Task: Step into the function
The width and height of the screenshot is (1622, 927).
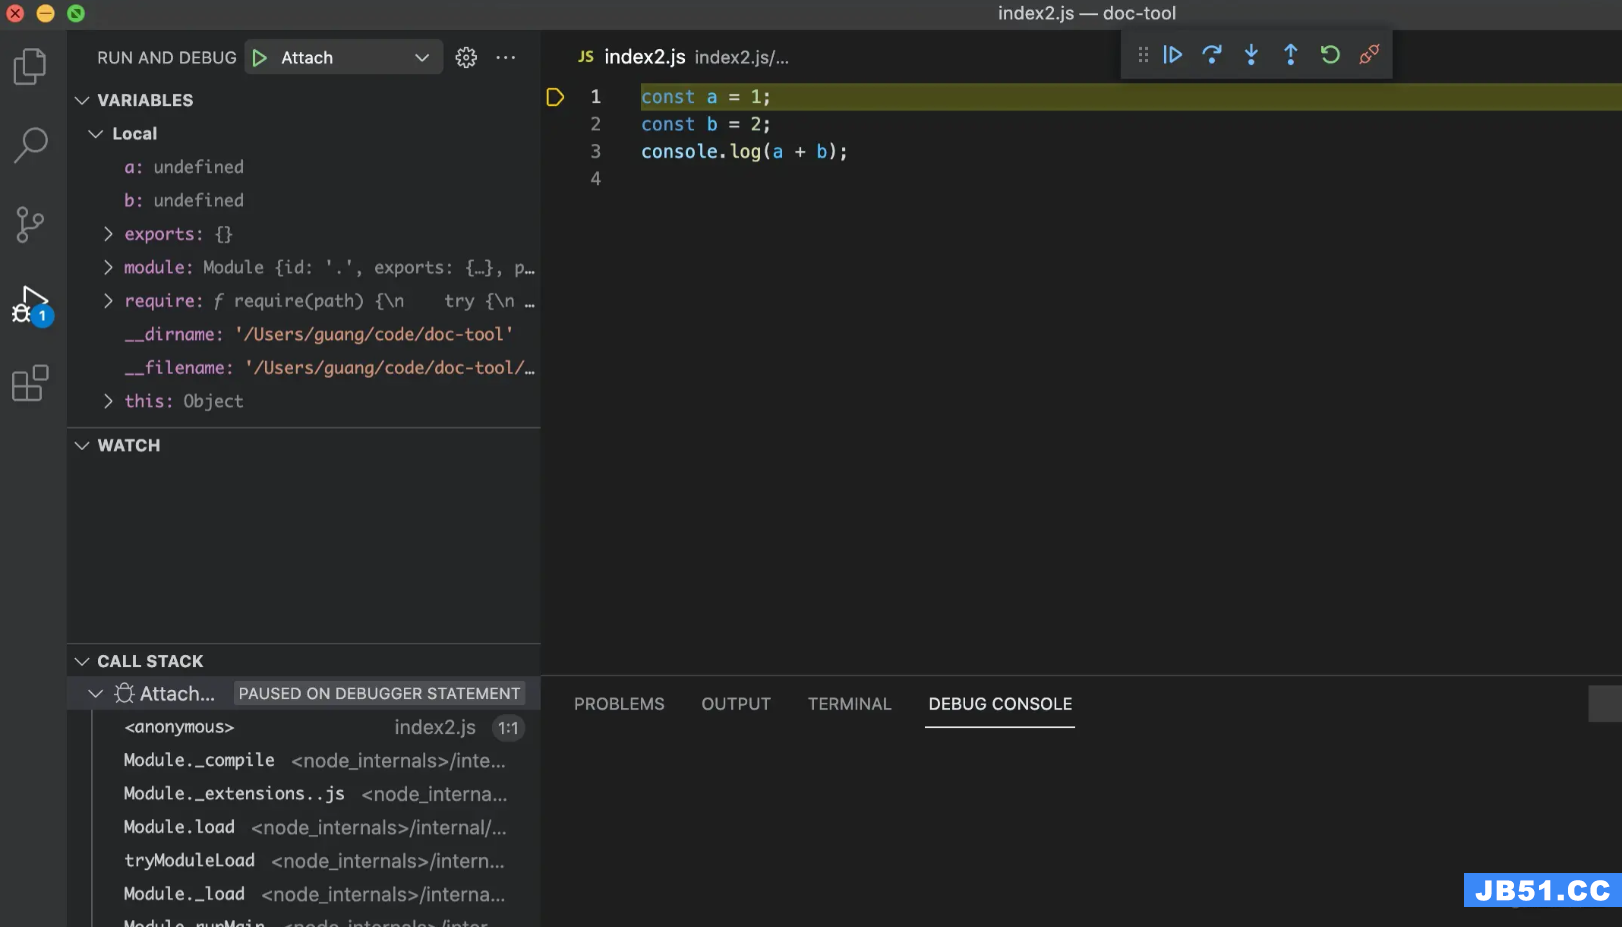Action: [1251, 54]
